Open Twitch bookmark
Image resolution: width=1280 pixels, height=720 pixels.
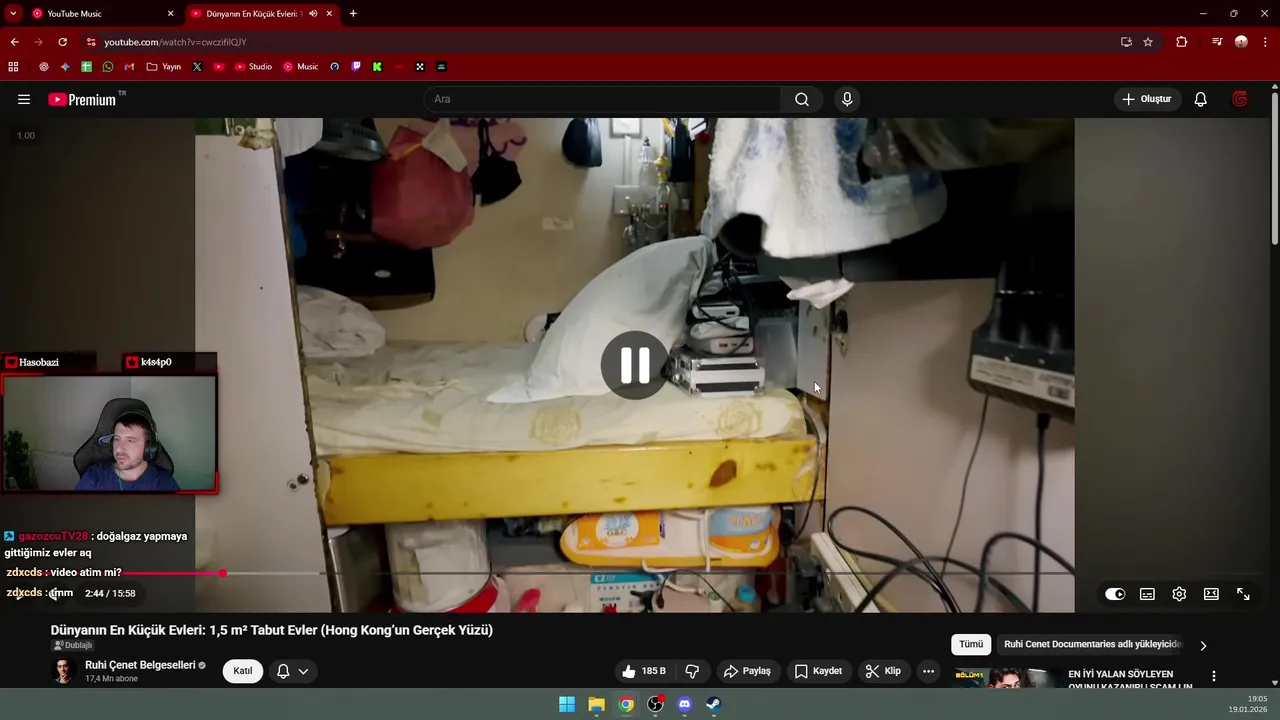click(356, 67)
